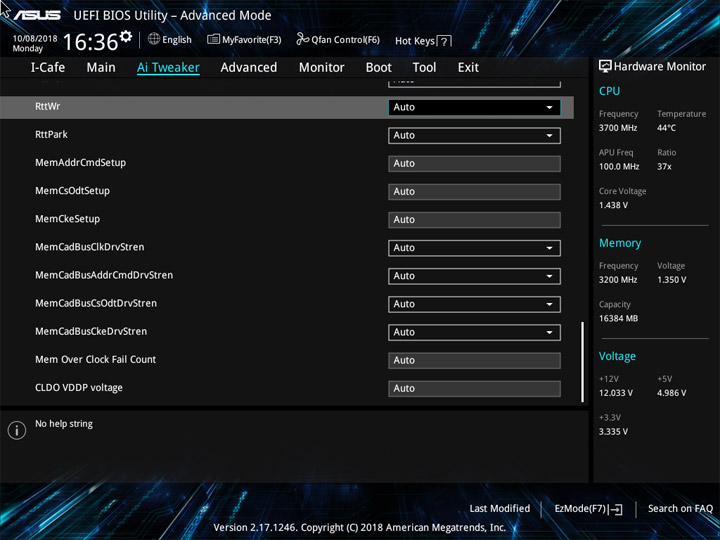Click the Hardware Monitor display icon
Screen dimensions: 720x540
[605, 66]
